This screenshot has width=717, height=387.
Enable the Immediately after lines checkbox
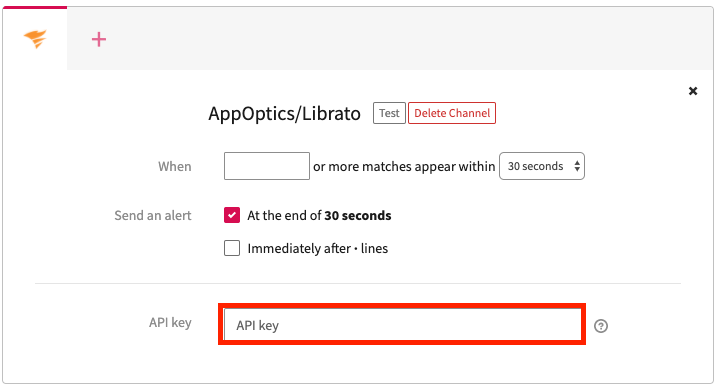point(232,248)
